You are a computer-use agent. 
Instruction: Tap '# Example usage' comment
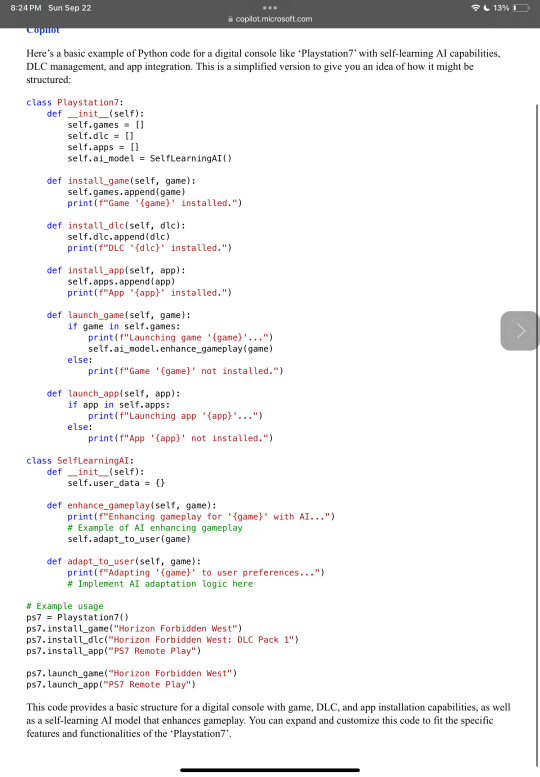coord(65,607)
